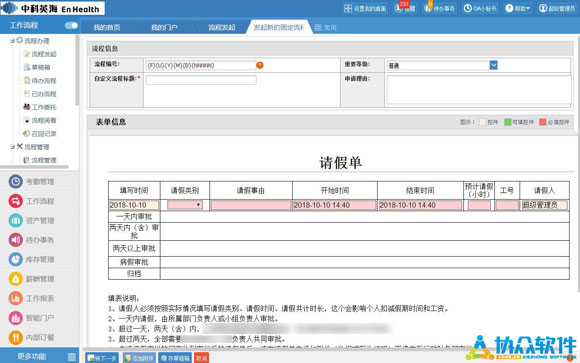Click the 自定义流程标题 input field
Screen dimensions: 580x363
[201, 80]
